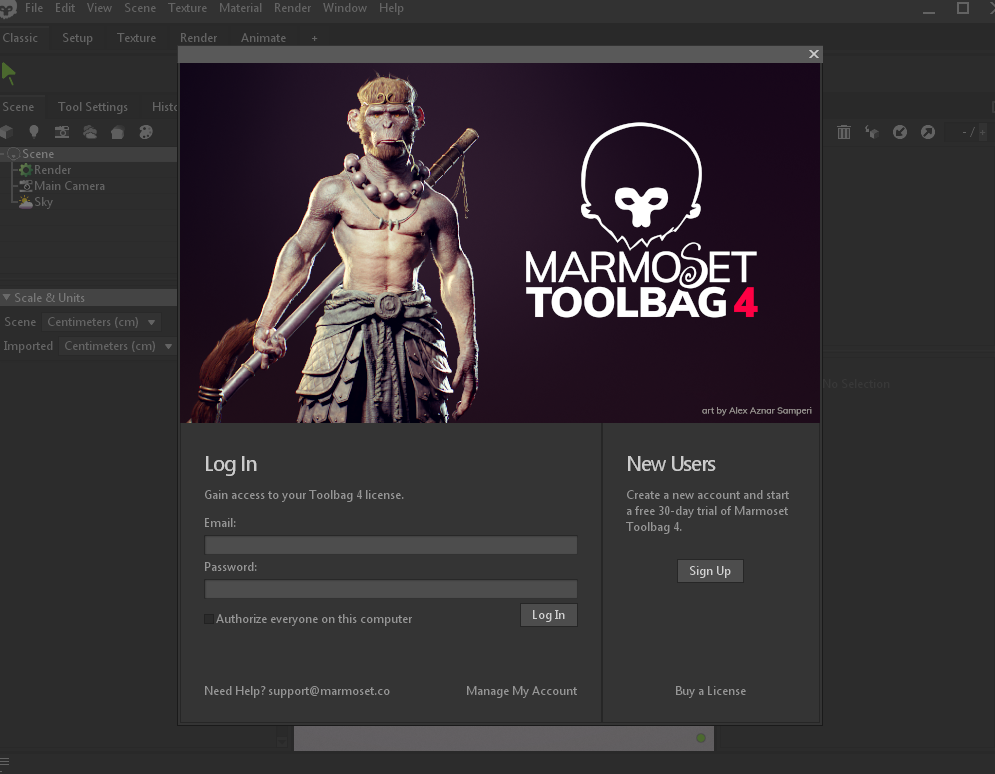Screen dimensions: 995x774
Task: Open the File menu
Action: [34, 8]
